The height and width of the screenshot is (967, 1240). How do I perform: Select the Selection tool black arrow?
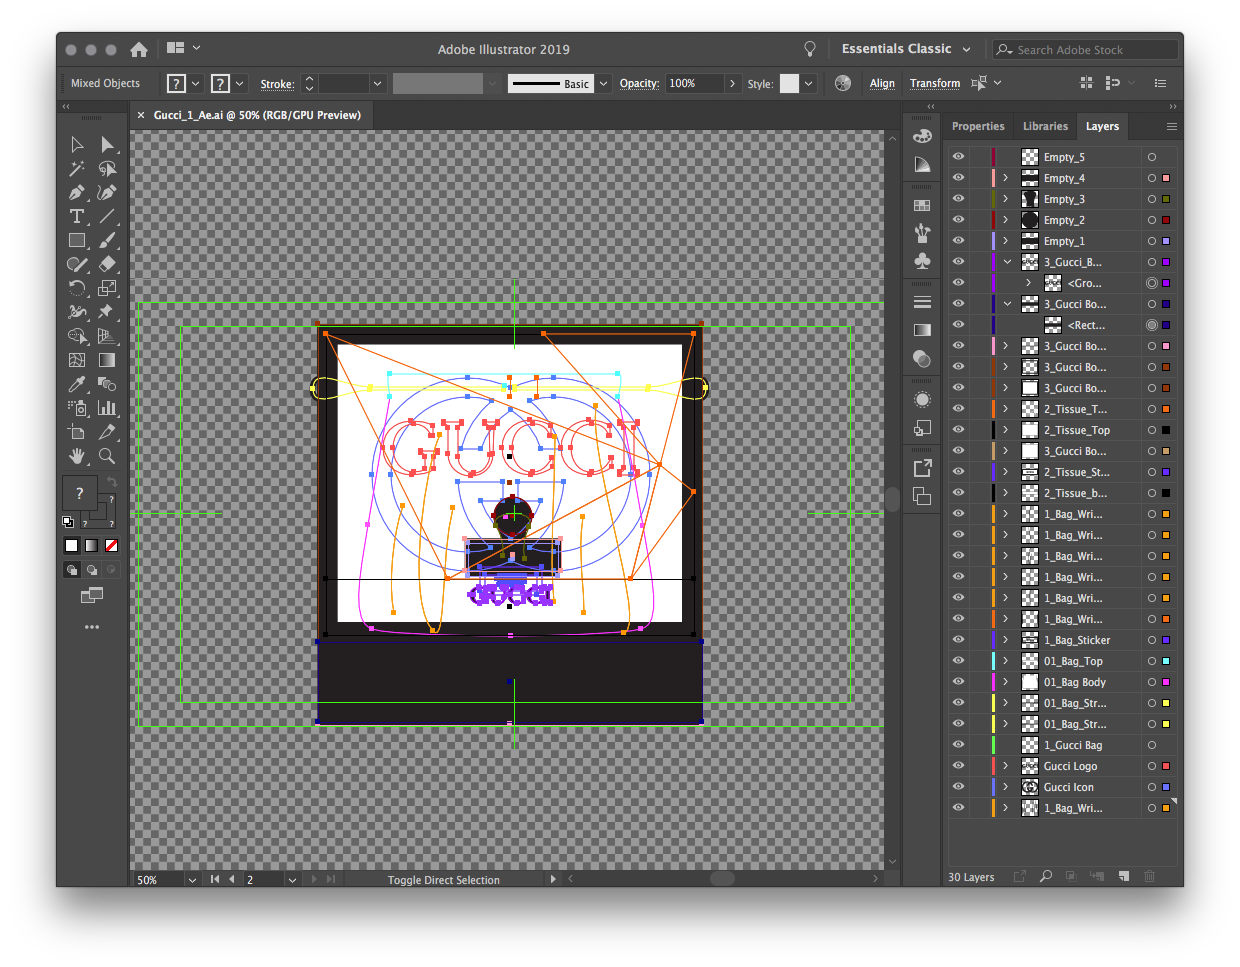77,145
